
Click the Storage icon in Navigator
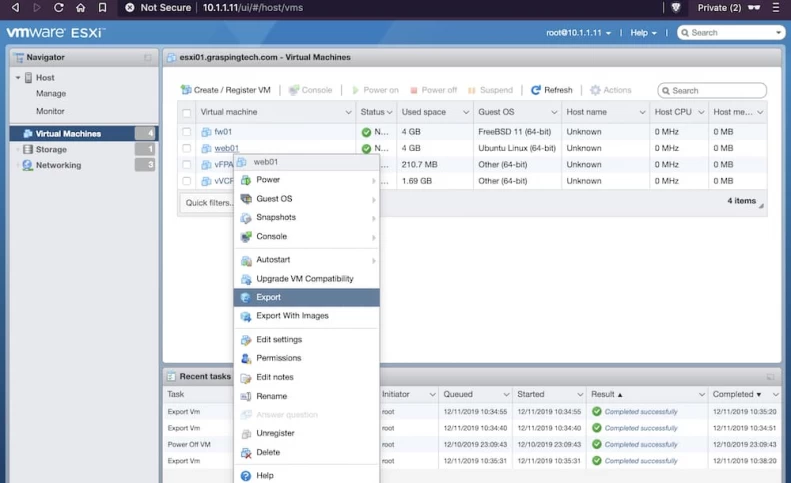(x=28, y=149)
